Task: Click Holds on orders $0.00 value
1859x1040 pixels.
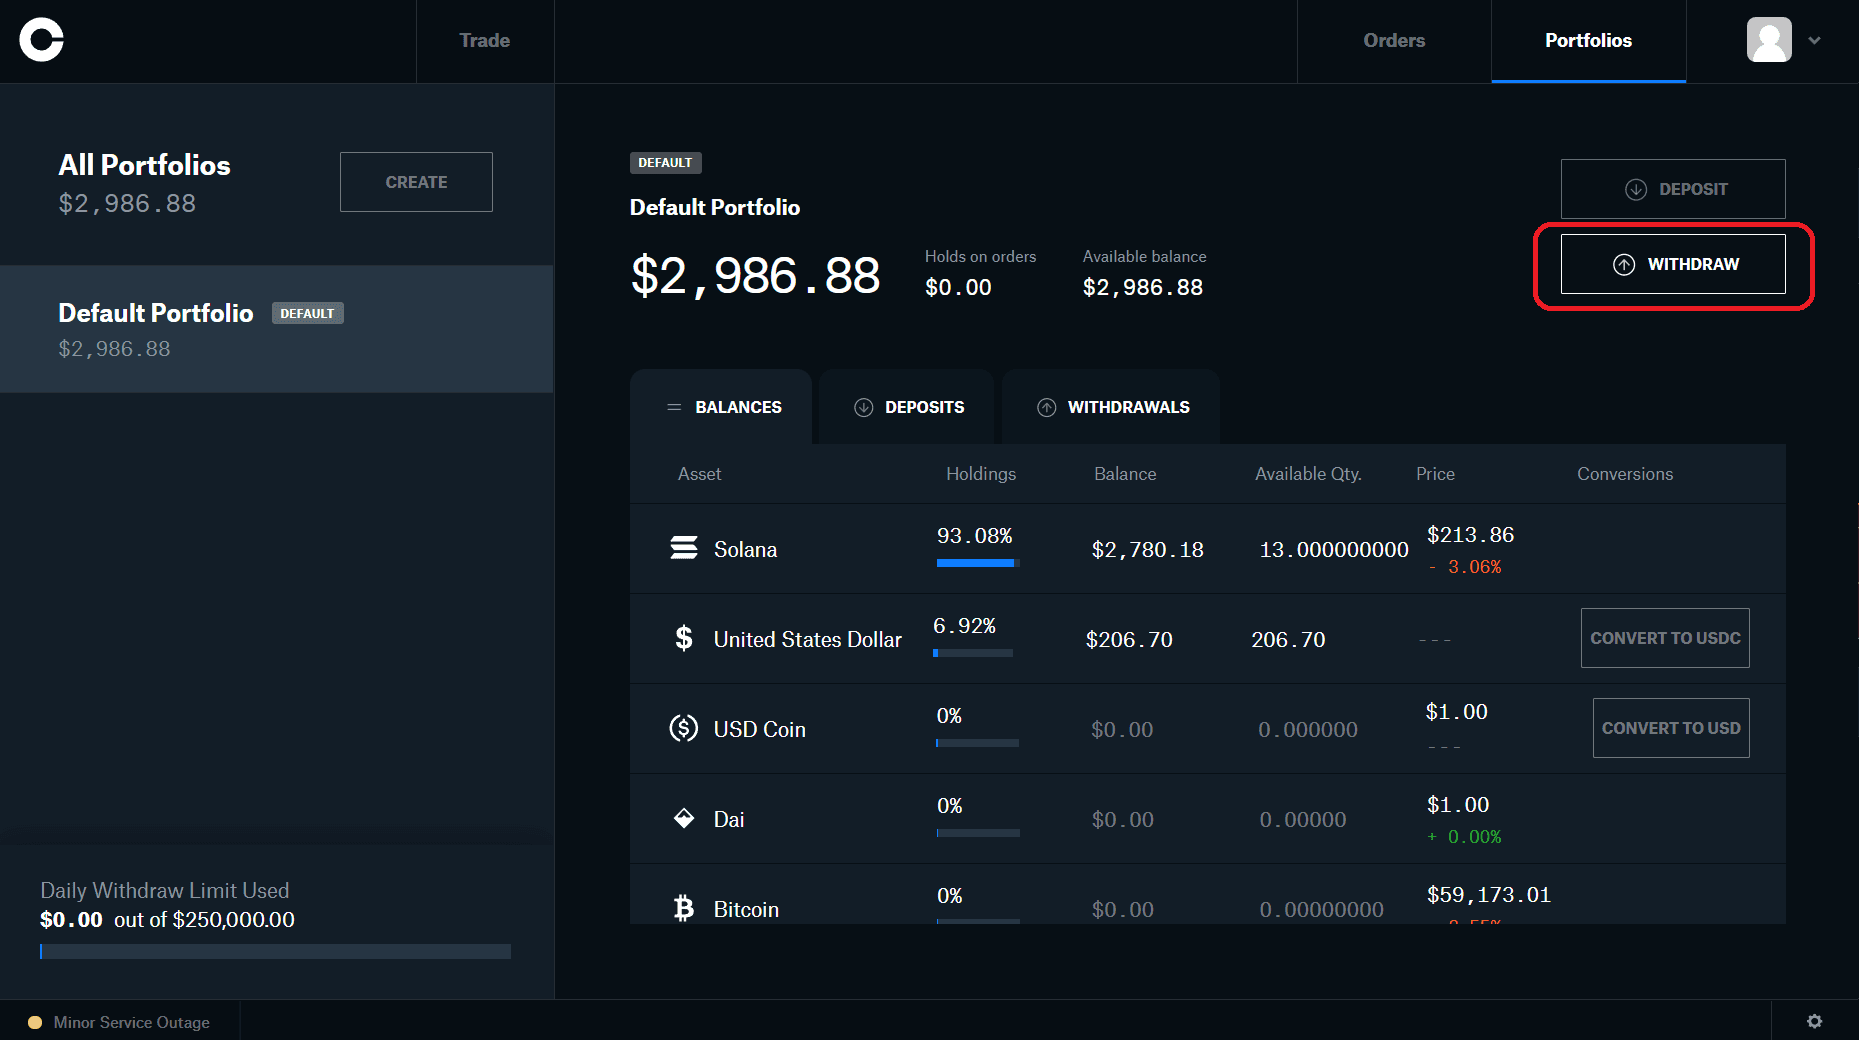Action: pos(958,288)
